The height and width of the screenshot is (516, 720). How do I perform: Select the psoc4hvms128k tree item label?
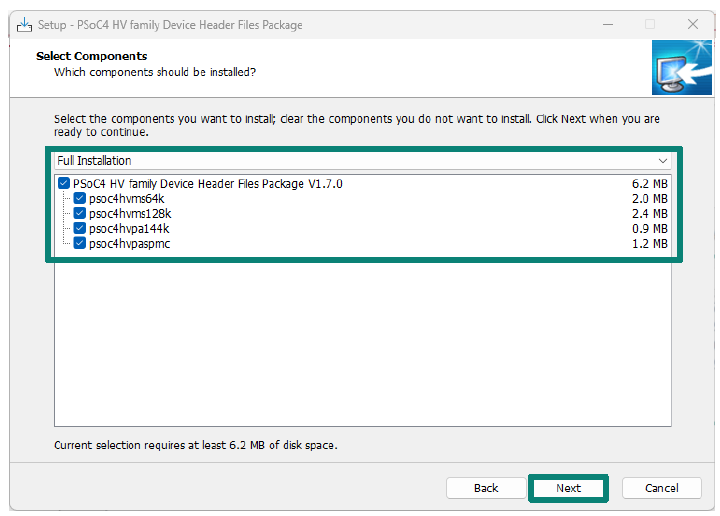coord(130,214)
